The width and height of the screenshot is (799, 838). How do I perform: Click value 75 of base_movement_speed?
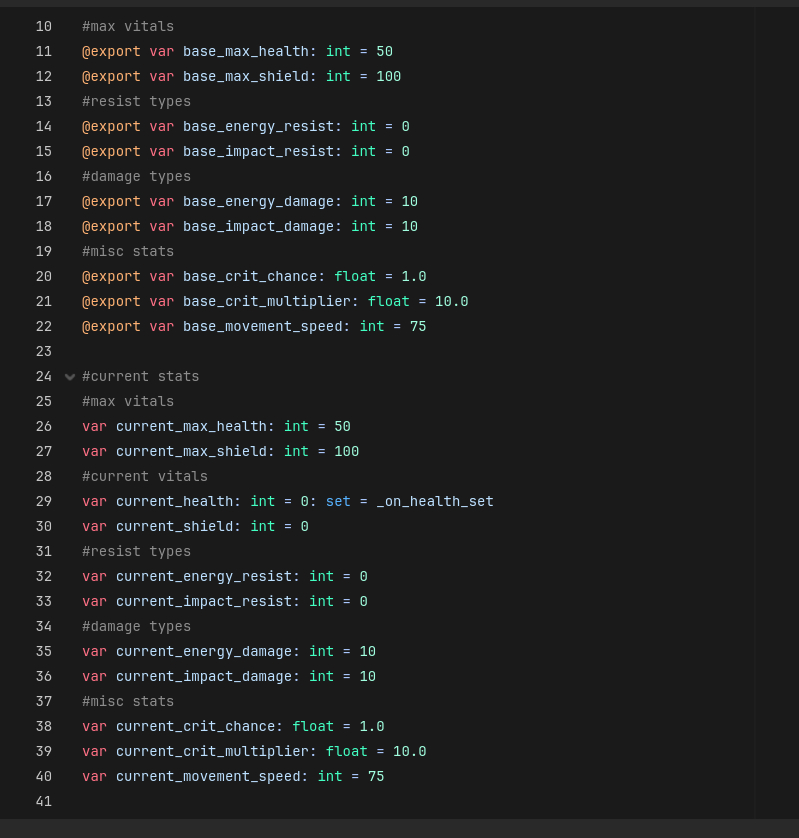pos(418,326)
